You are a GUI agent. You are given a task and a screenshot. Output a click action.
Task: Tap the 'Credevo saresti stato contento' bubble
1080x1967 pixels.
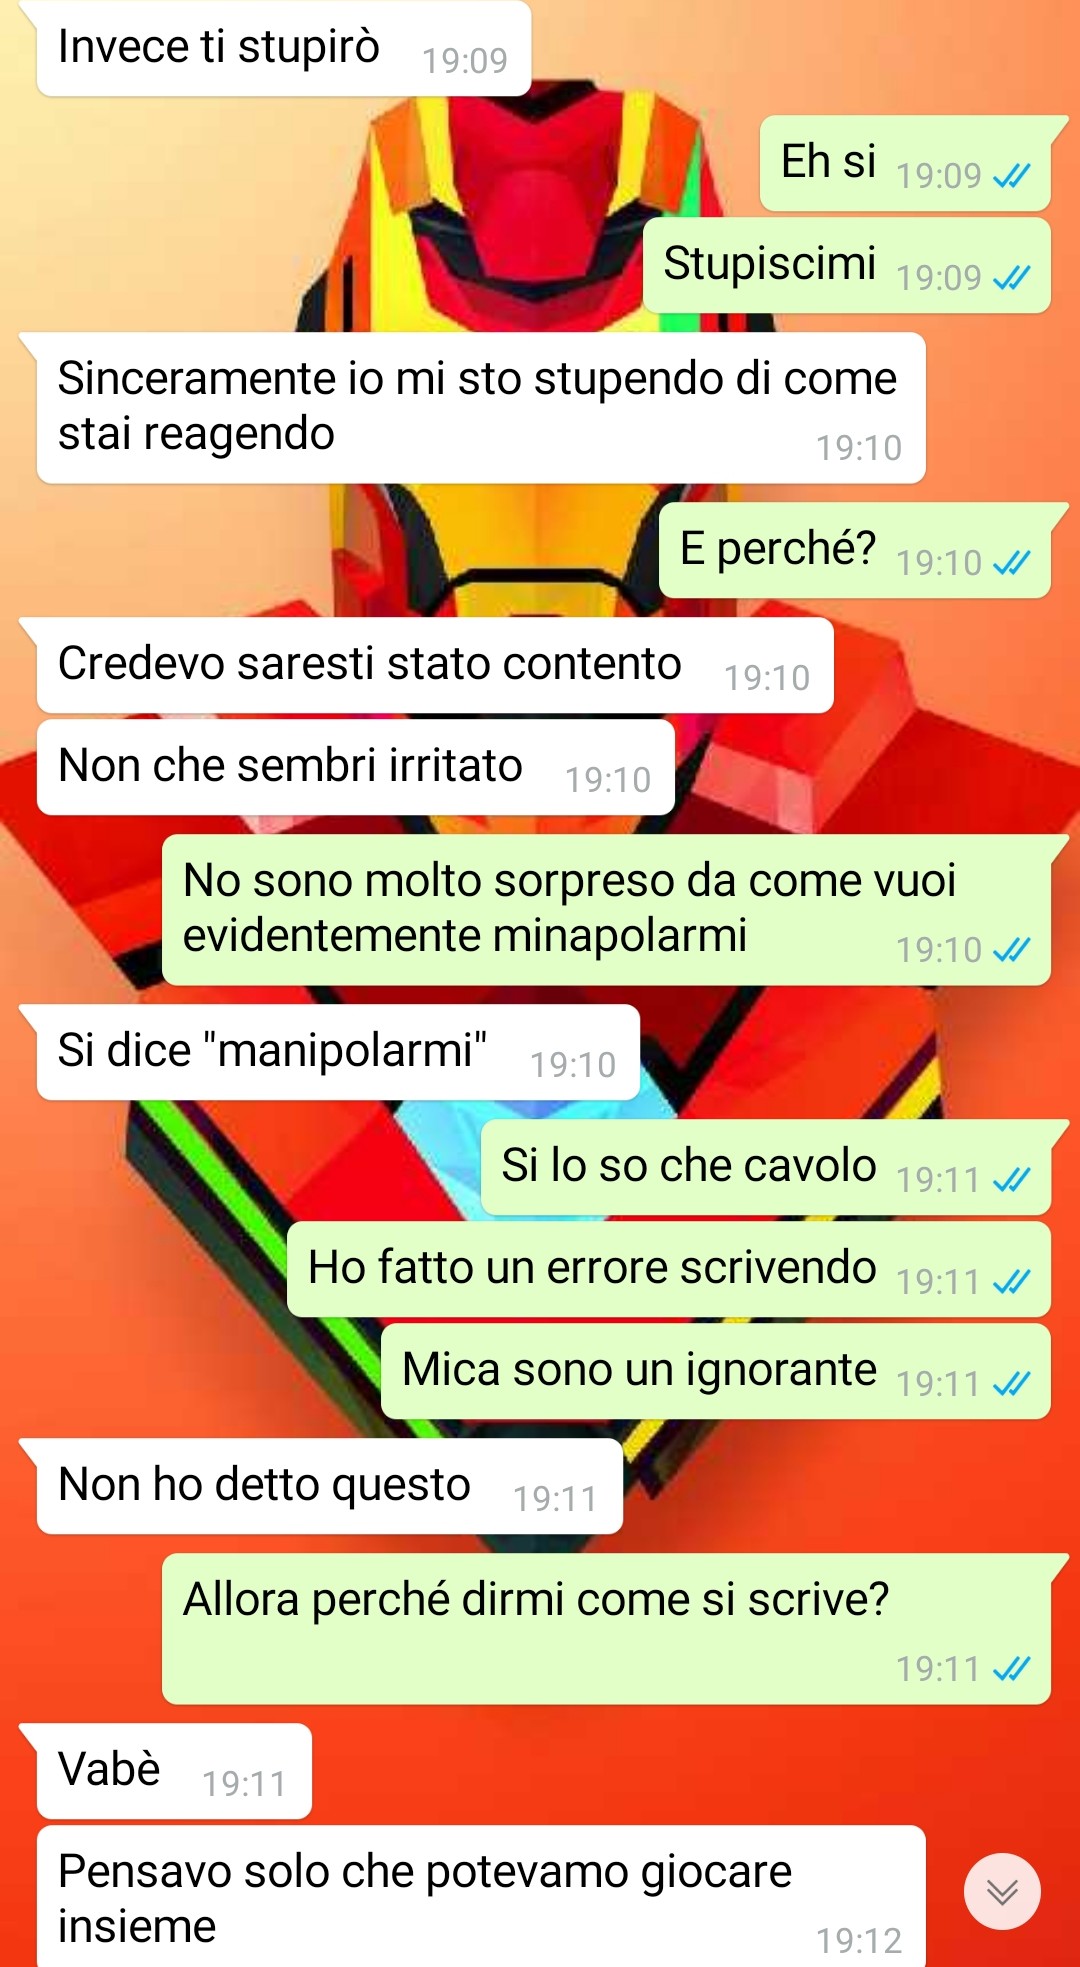tap(435, 666)
